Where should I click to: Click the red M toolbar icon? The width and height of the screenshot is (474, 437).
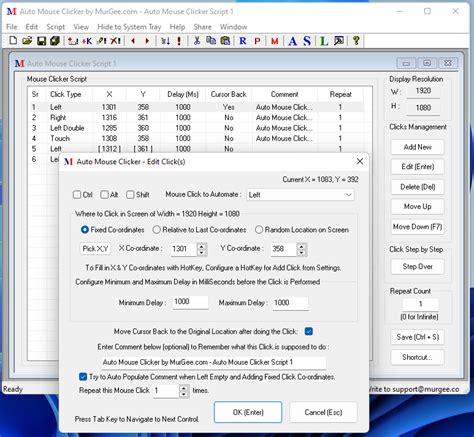pos(275,41)
